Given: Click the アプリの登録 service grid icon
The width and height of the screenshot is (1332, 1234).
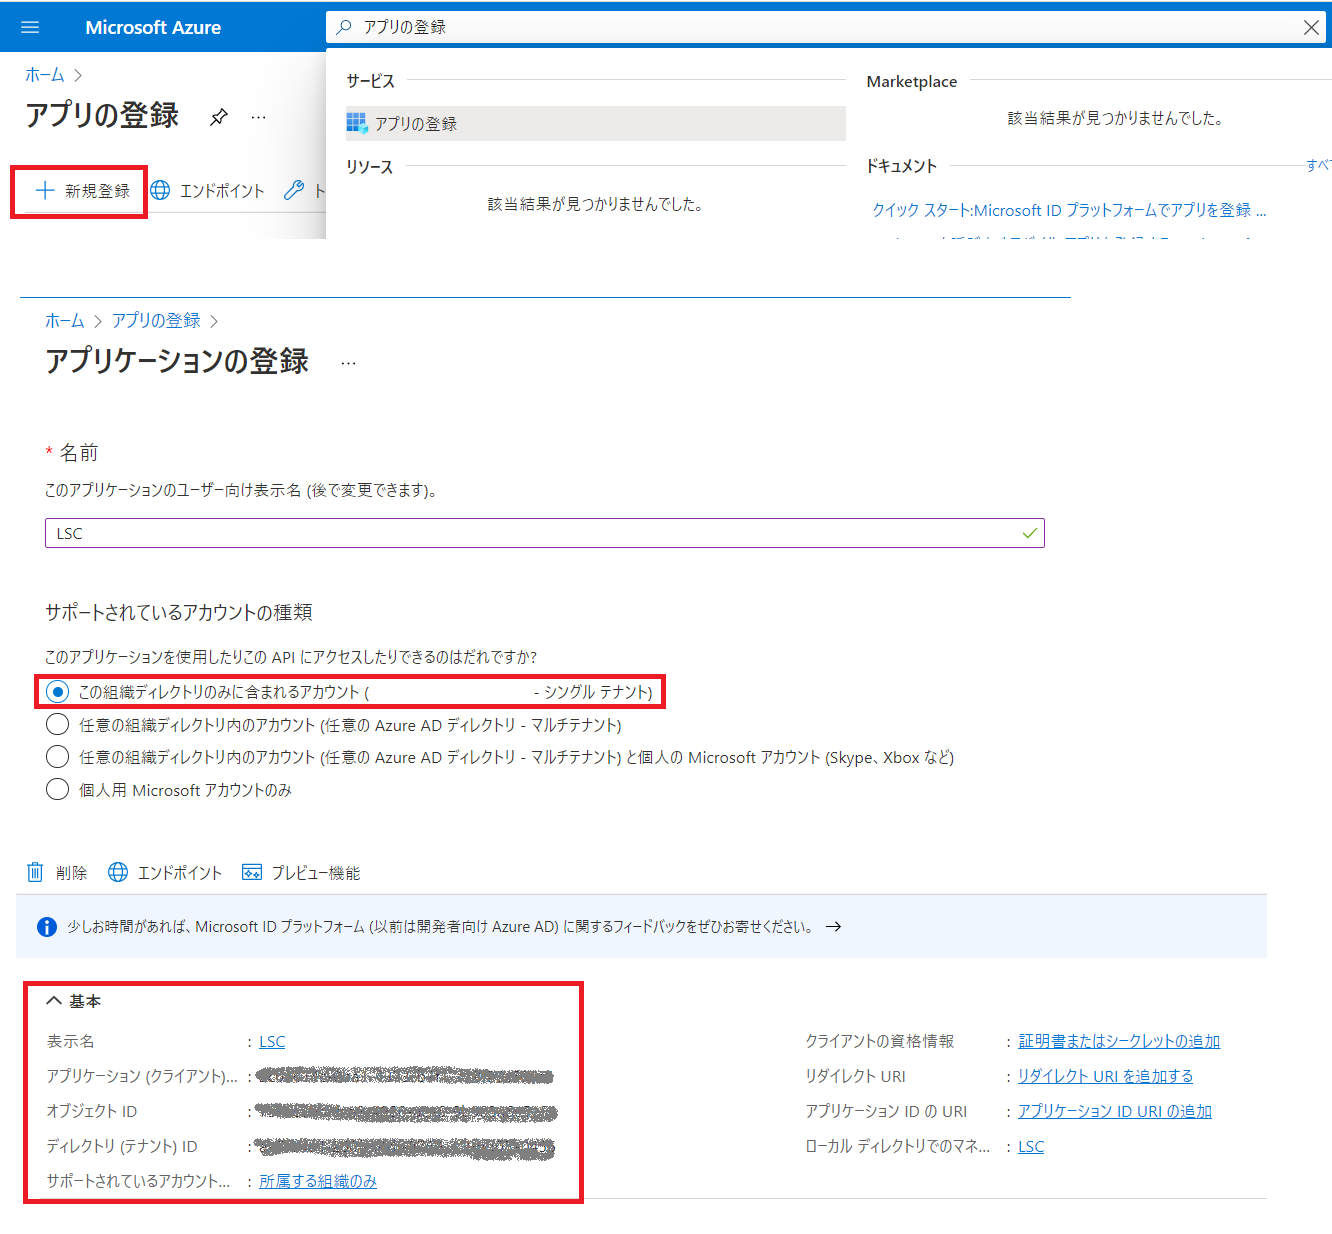Looking at the screenshot, I should pyautogui.click(x=357, y=123).
